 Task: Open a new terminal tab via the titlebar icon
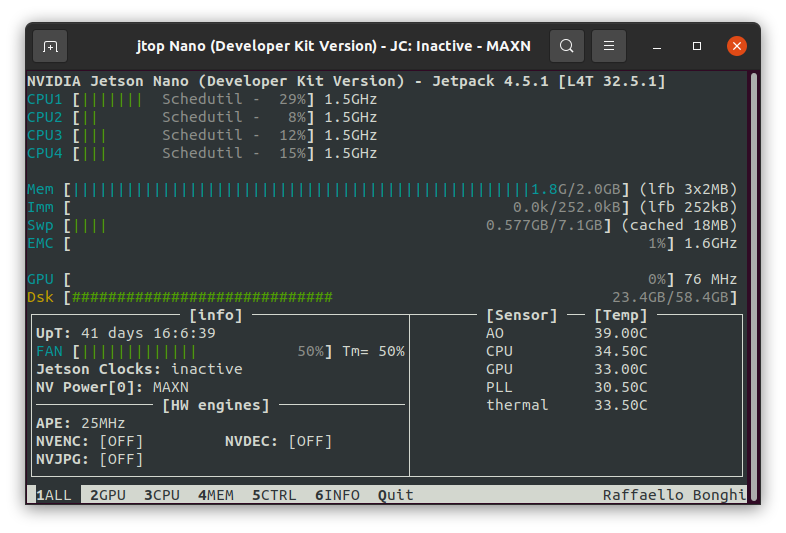(x=50, y=46)
